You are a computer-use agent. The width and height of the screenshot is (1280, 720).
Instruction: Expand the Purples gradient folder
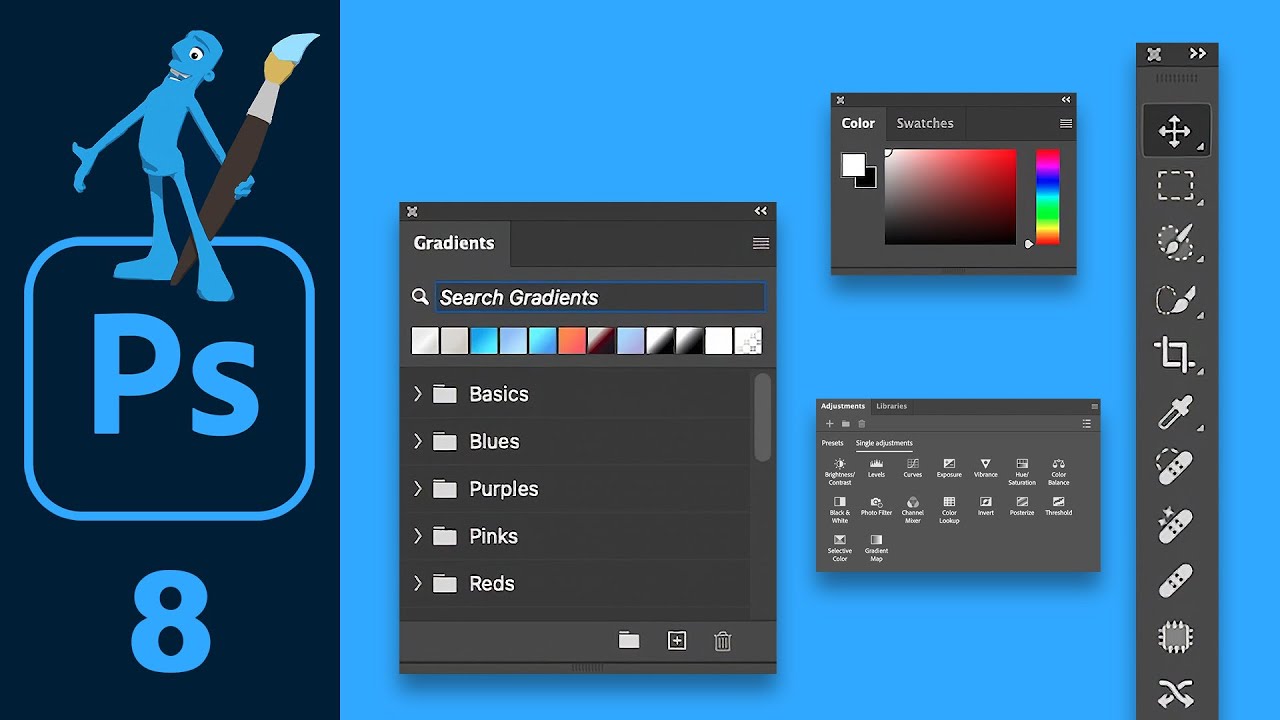[x=418, y=488]
